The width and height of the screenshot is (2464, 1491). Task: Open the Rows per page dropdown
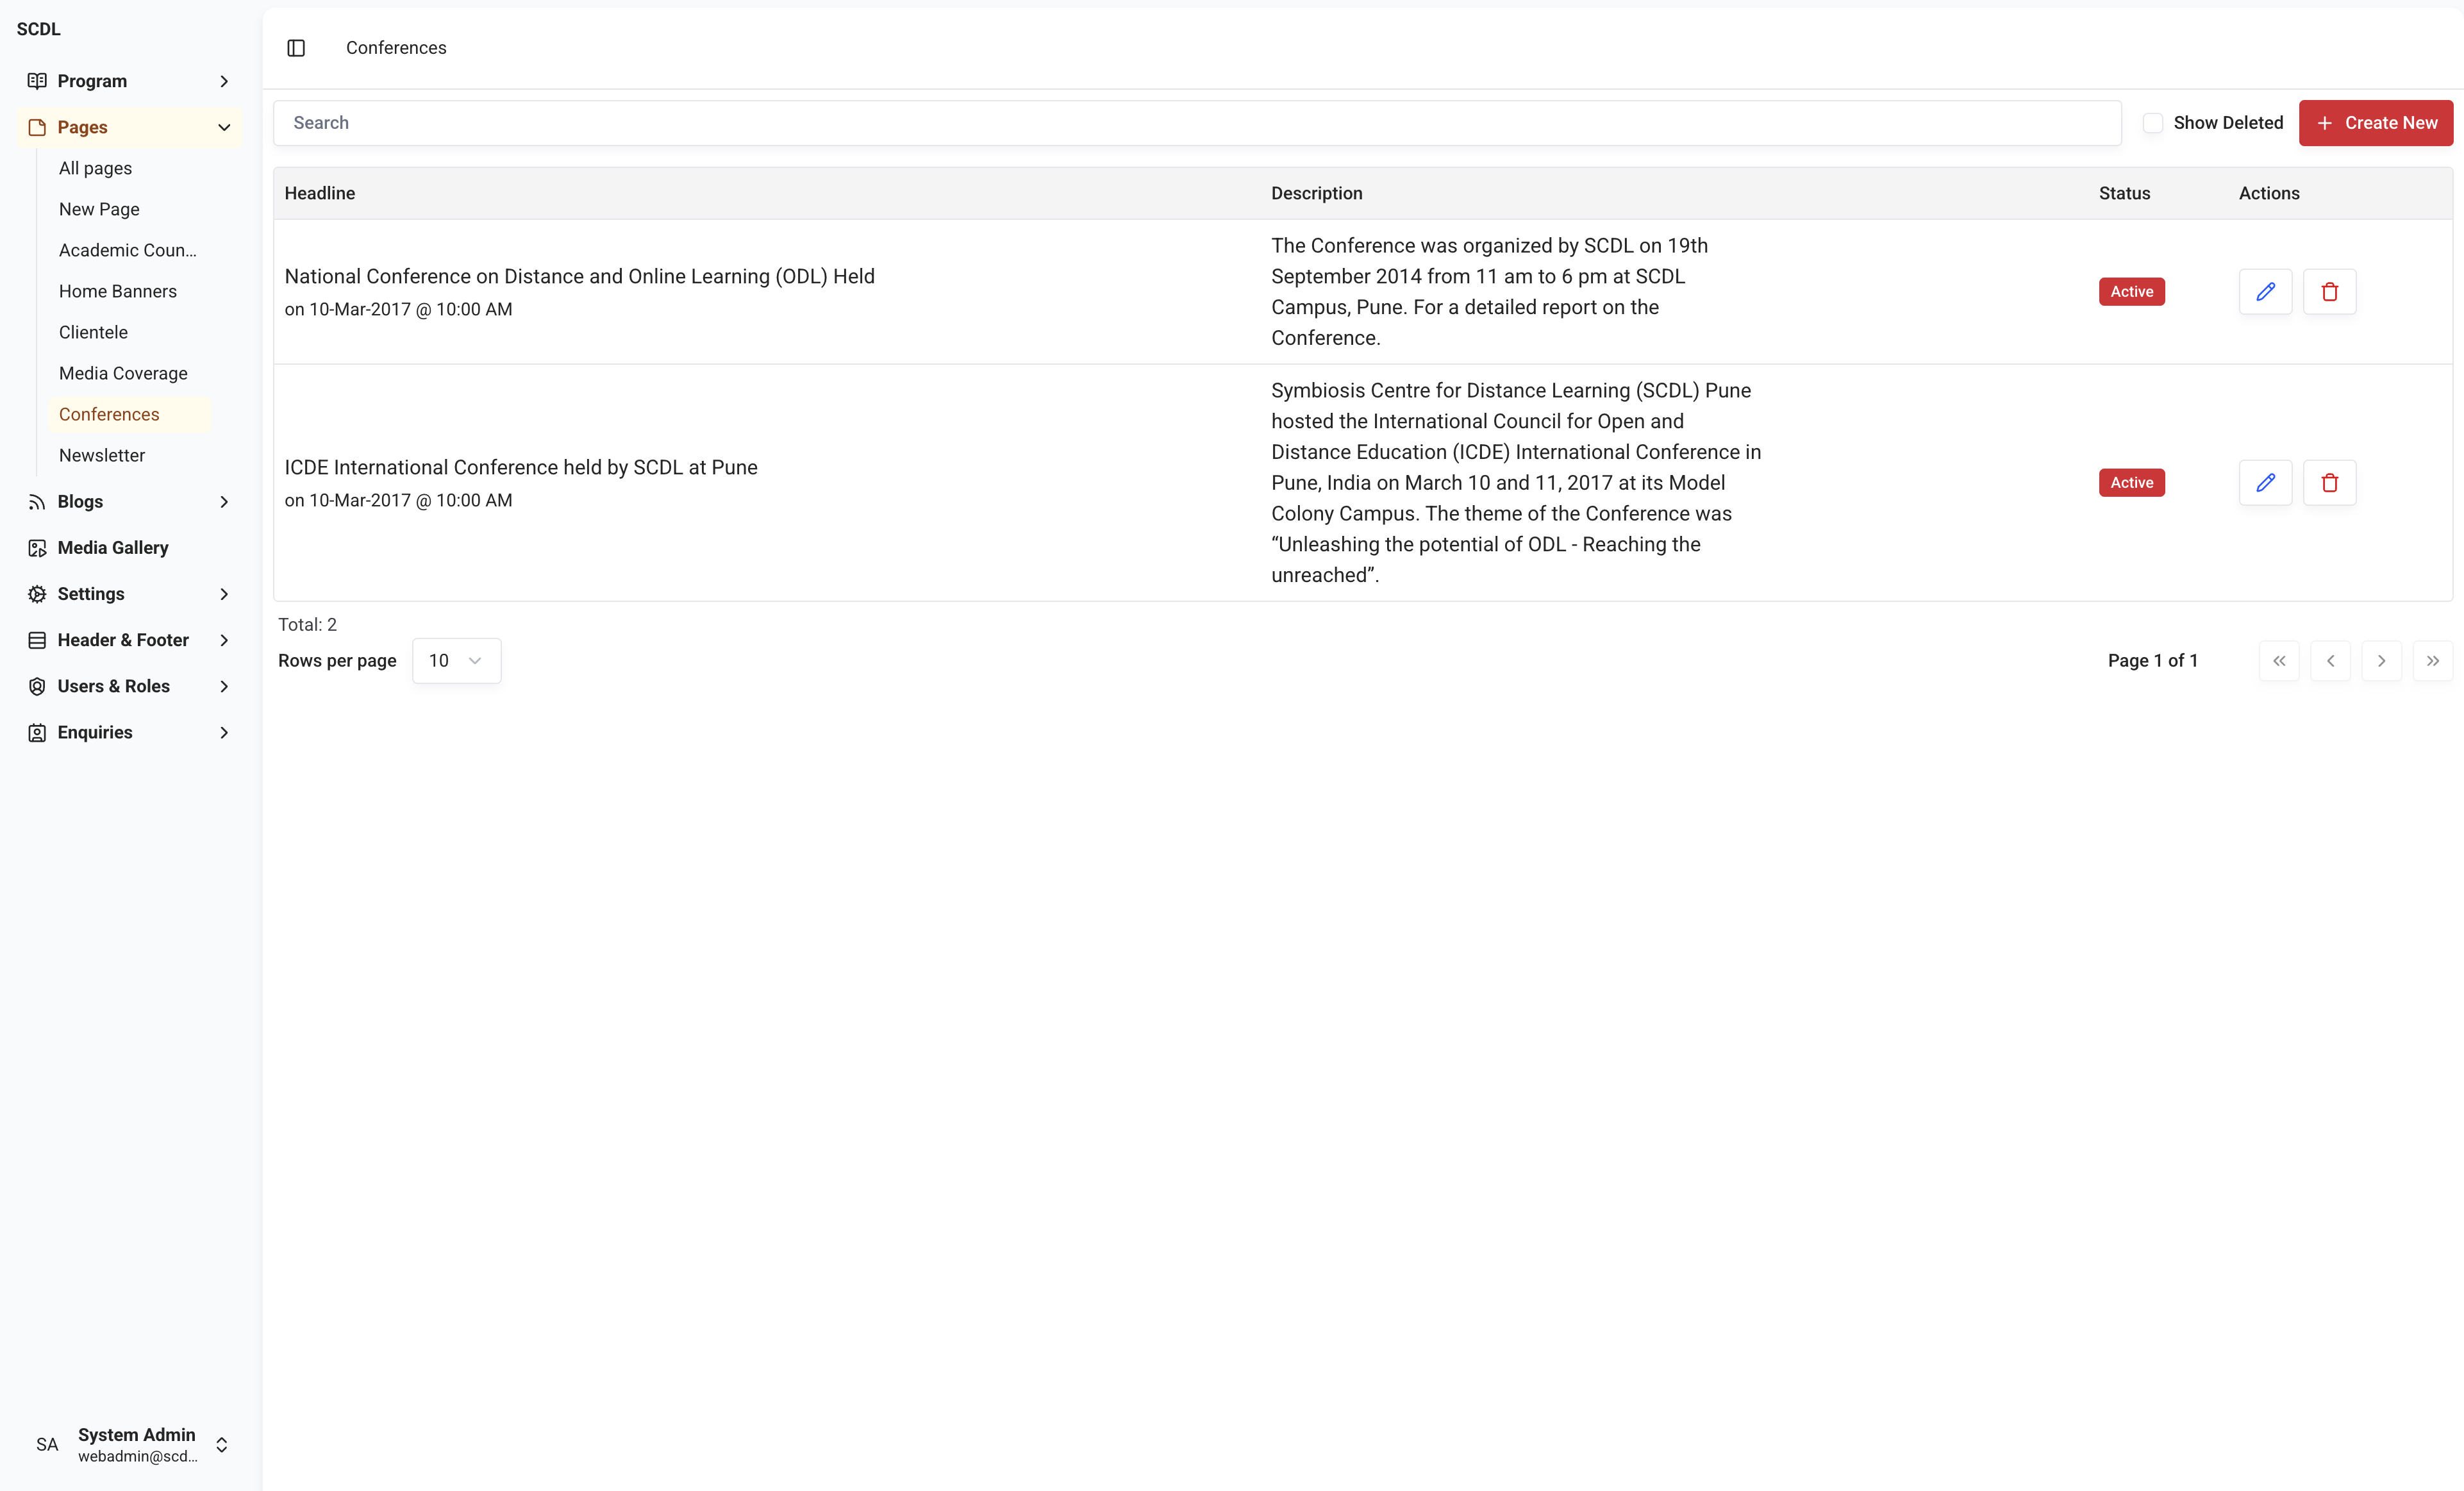click(x=456, y=660)
